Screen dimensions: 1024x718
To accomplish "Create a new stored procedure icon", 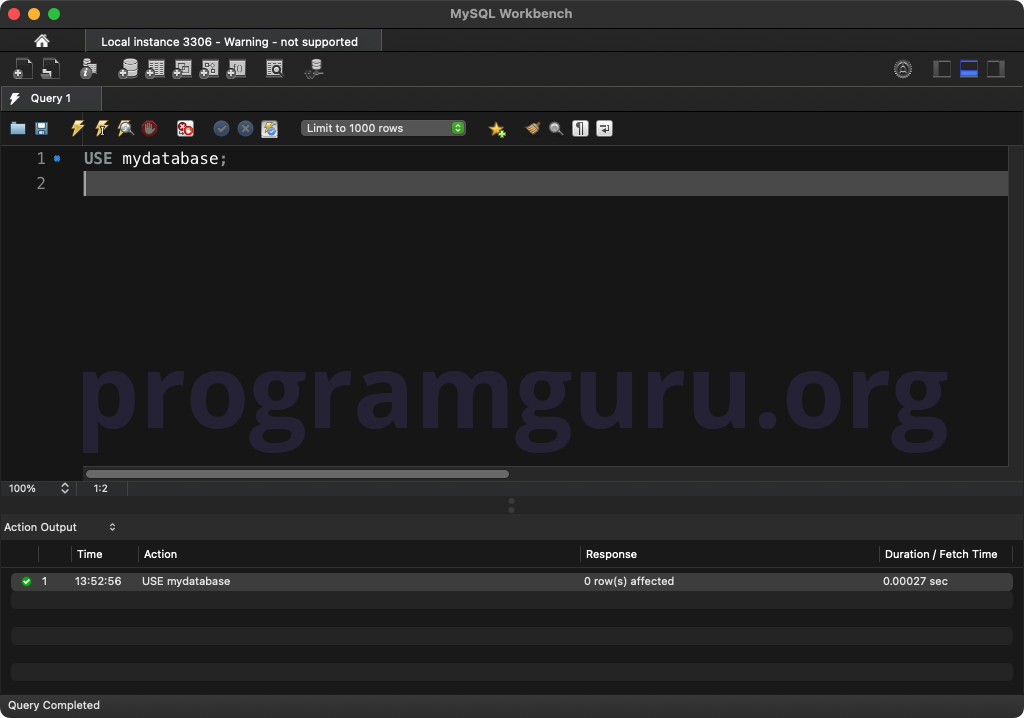I will (209, 69).
